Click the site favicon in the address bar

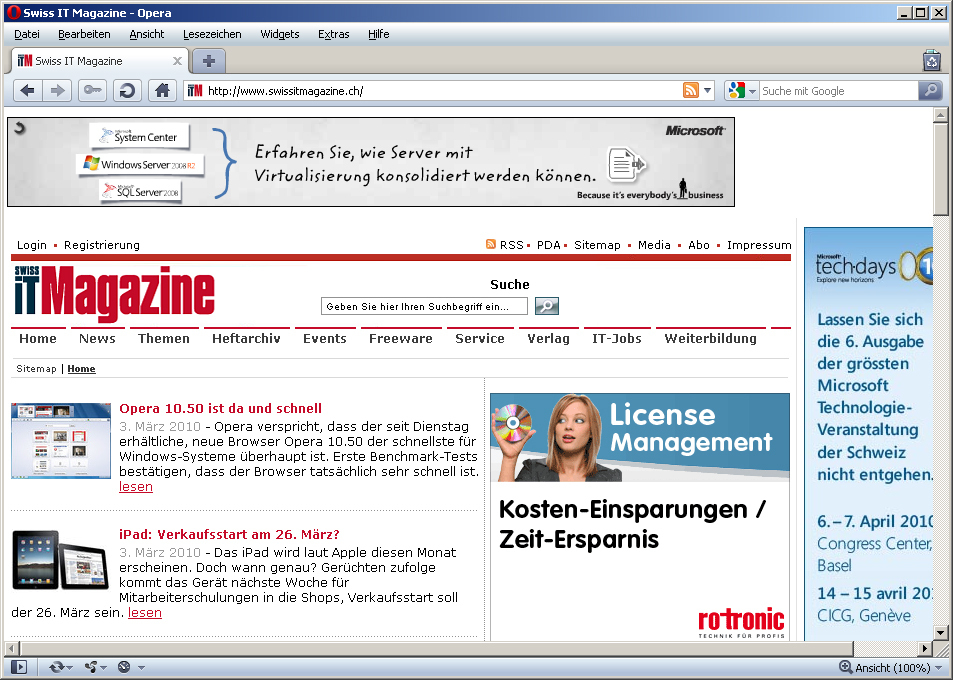(194, 91)
